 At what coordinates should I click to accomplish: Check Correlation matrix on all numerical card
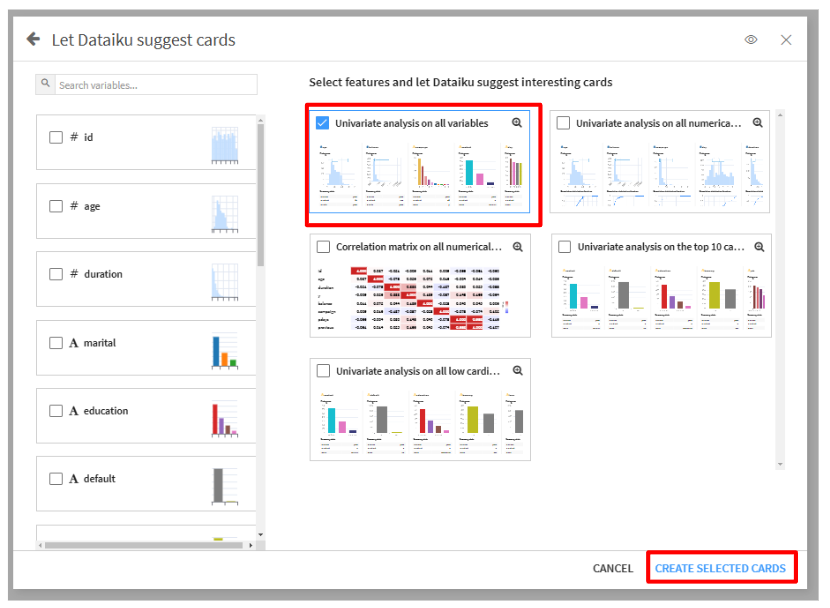pos(323,247)
